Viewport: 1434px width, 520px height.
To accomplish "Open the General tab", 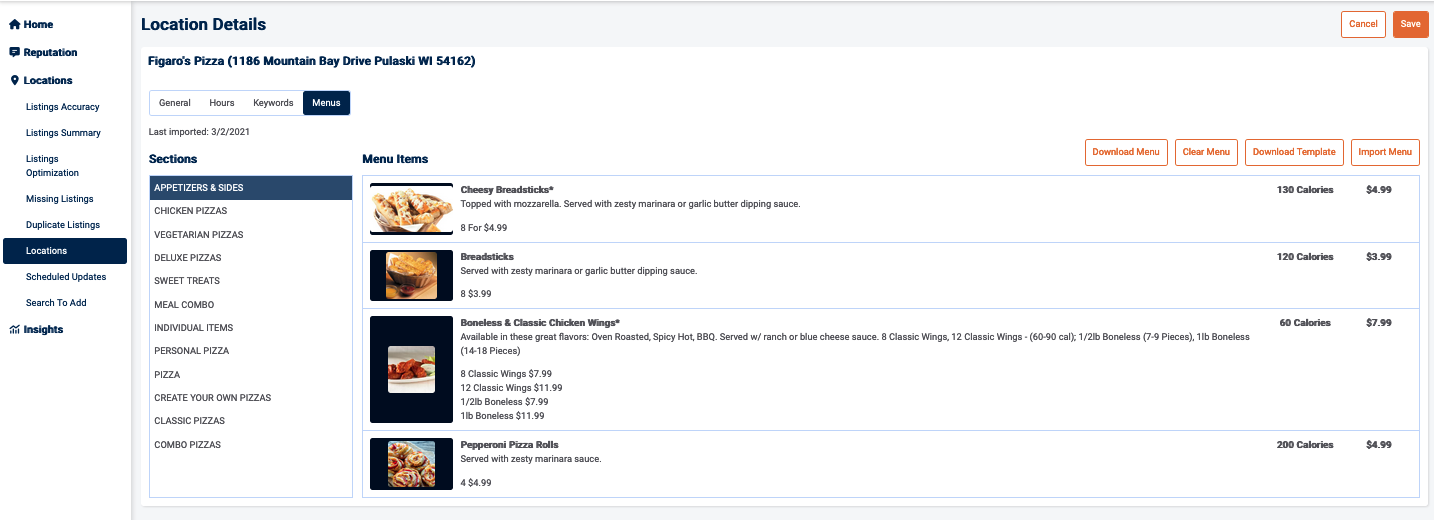I will click(175, 103).
